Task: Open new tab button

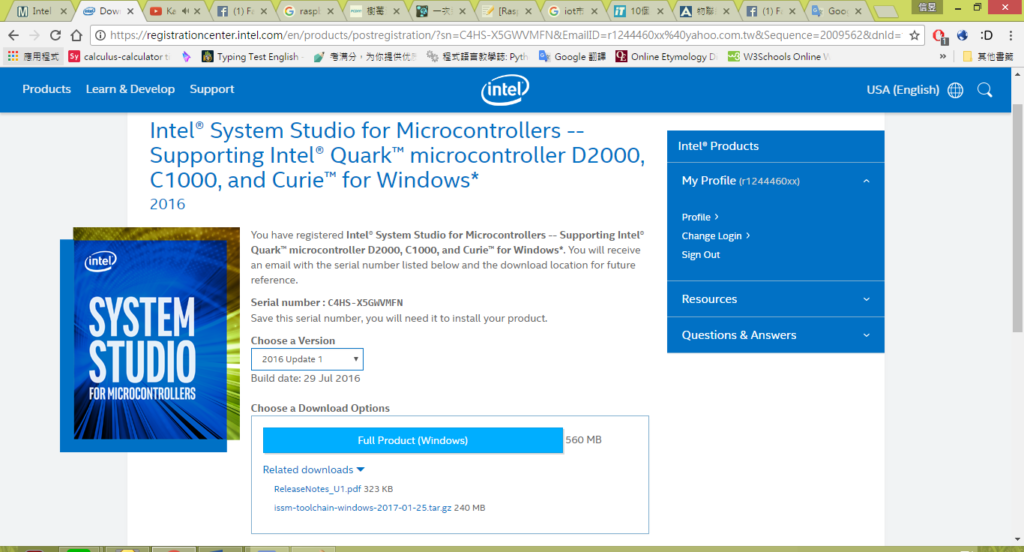Action: pos(885,11)
